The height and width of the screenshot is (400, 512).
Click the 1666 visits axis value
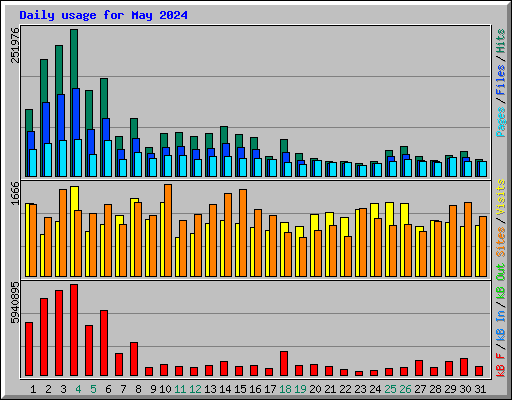15,193
